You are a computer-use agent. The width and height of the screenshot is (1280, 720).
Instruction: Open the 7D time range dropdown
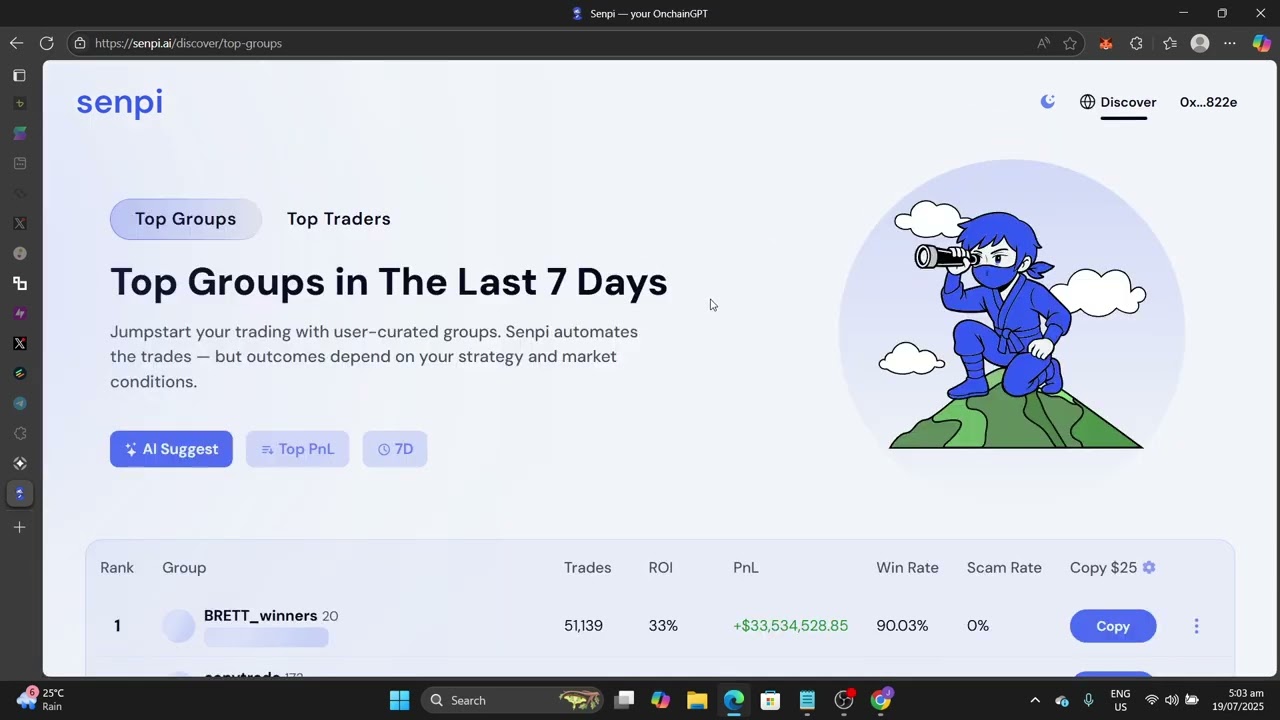(x=395, y=449)
